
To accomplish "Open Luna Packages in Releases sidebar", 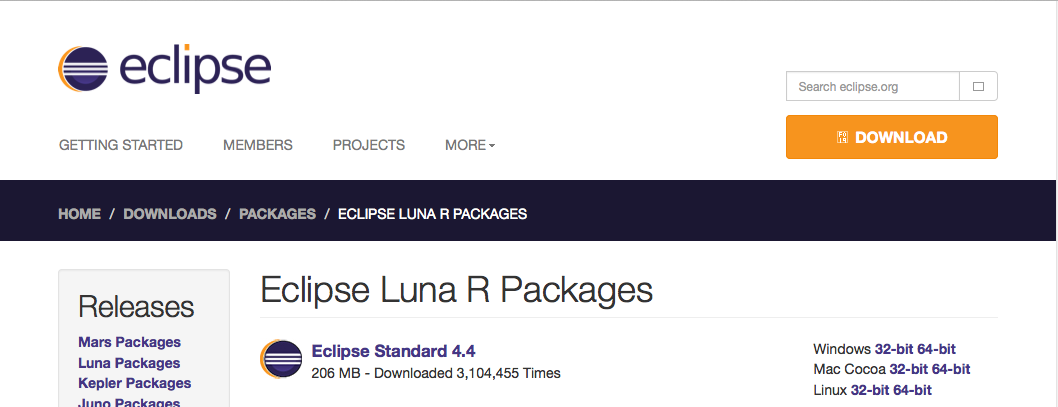I will tap(129, 363).
